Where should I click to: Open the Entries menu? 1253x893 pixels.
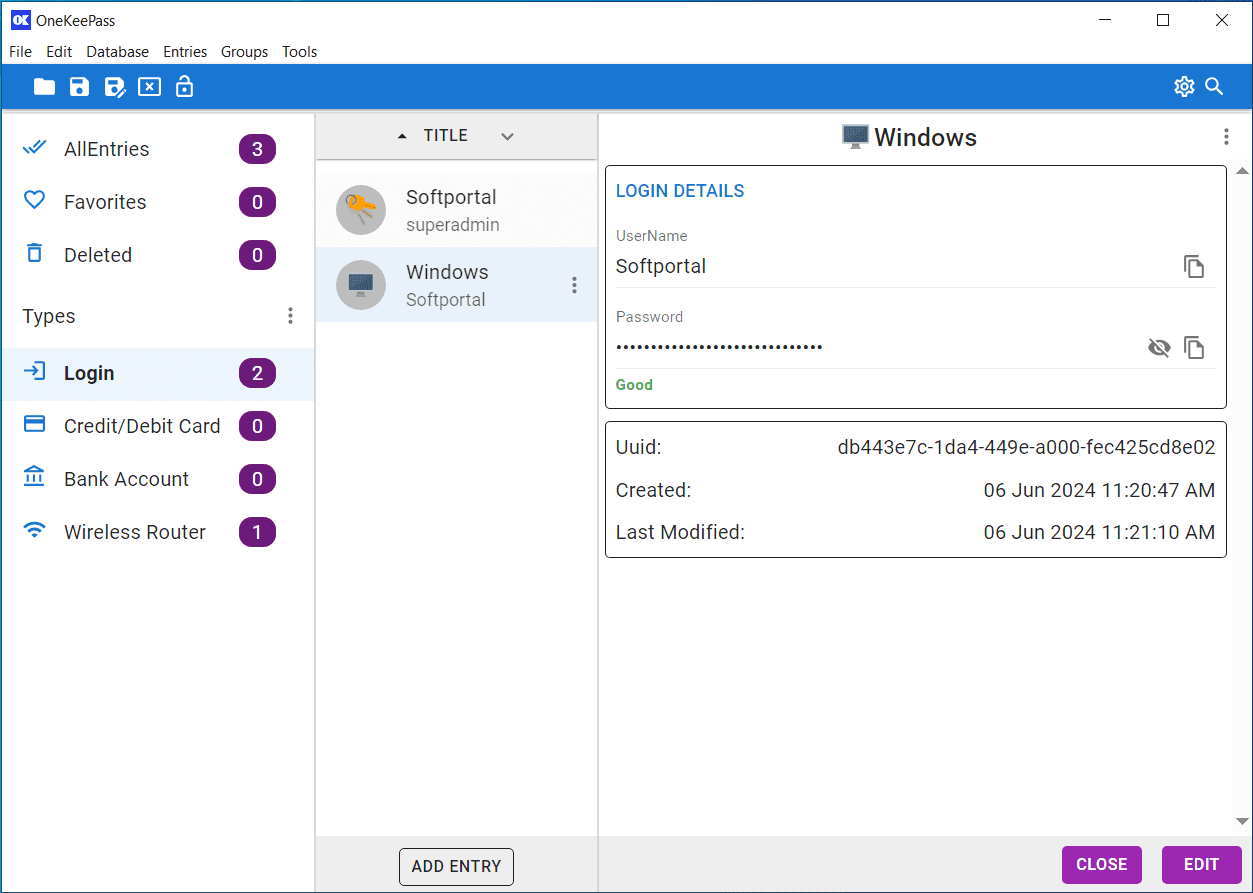pyautogui.click(x=185, y=52)
